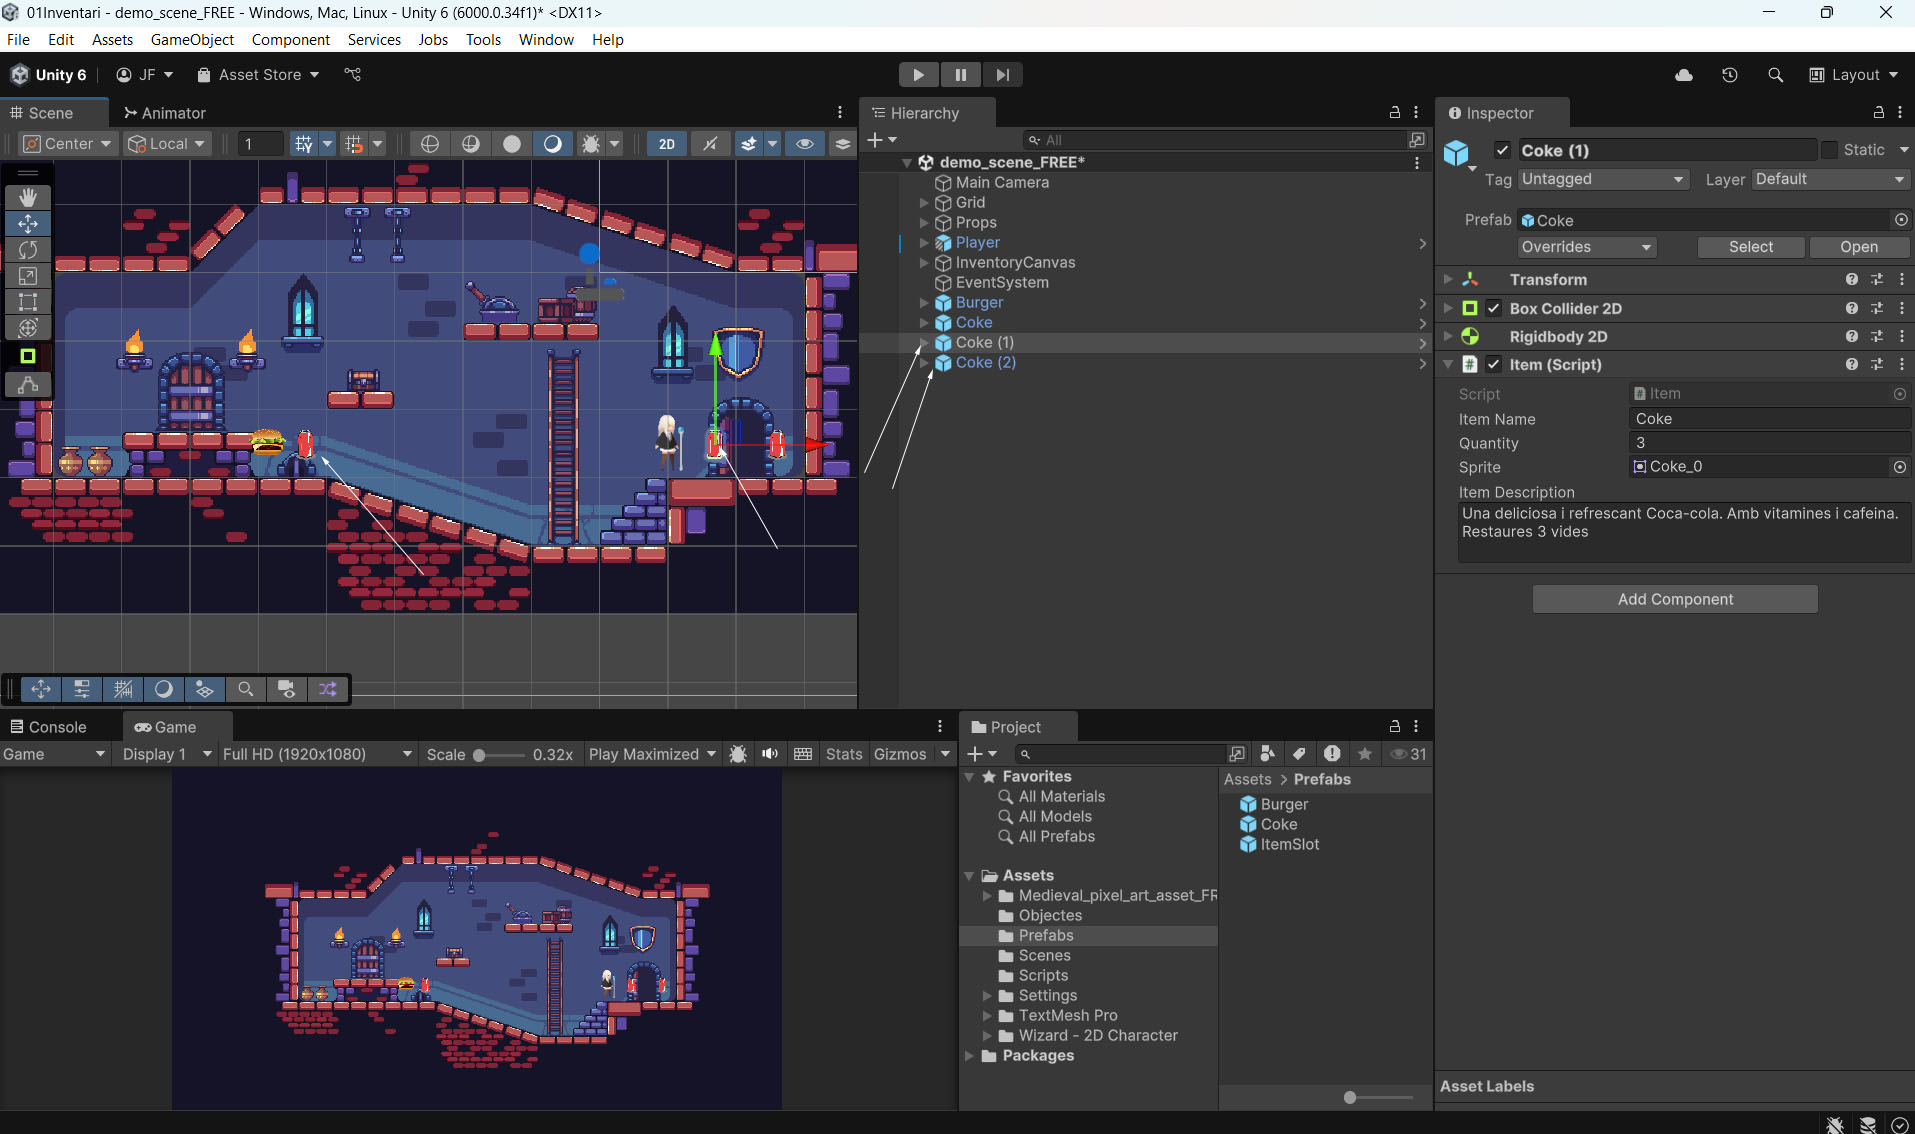Select the Hand tool in Scene view

[x=28, y=197]
